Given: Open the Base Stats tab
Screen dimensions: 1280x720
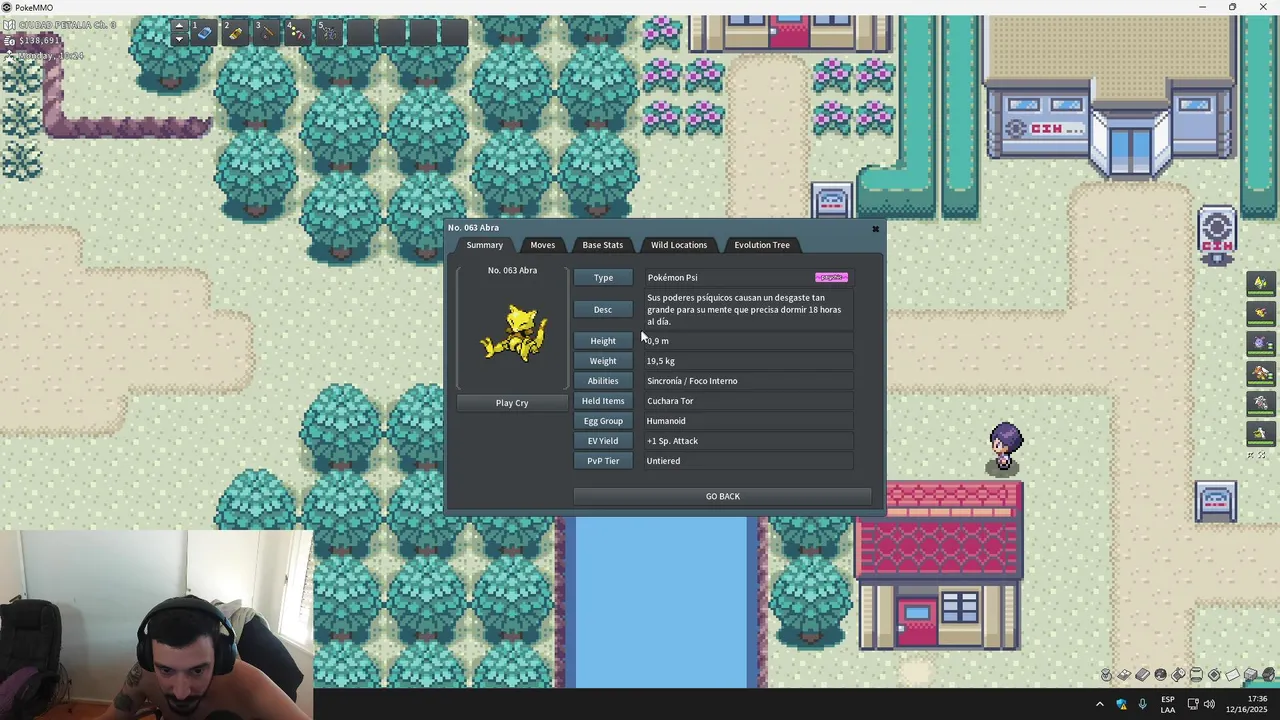Looking at the screenshot, I should pyautogui.click(x=603, y=245).
